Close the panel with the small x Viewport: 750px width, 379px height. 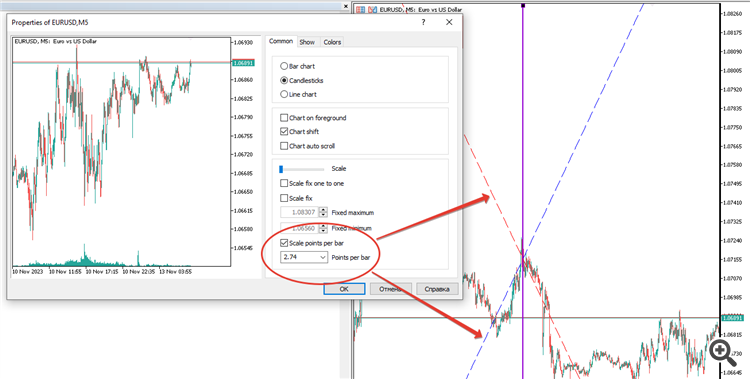(346, 6)
